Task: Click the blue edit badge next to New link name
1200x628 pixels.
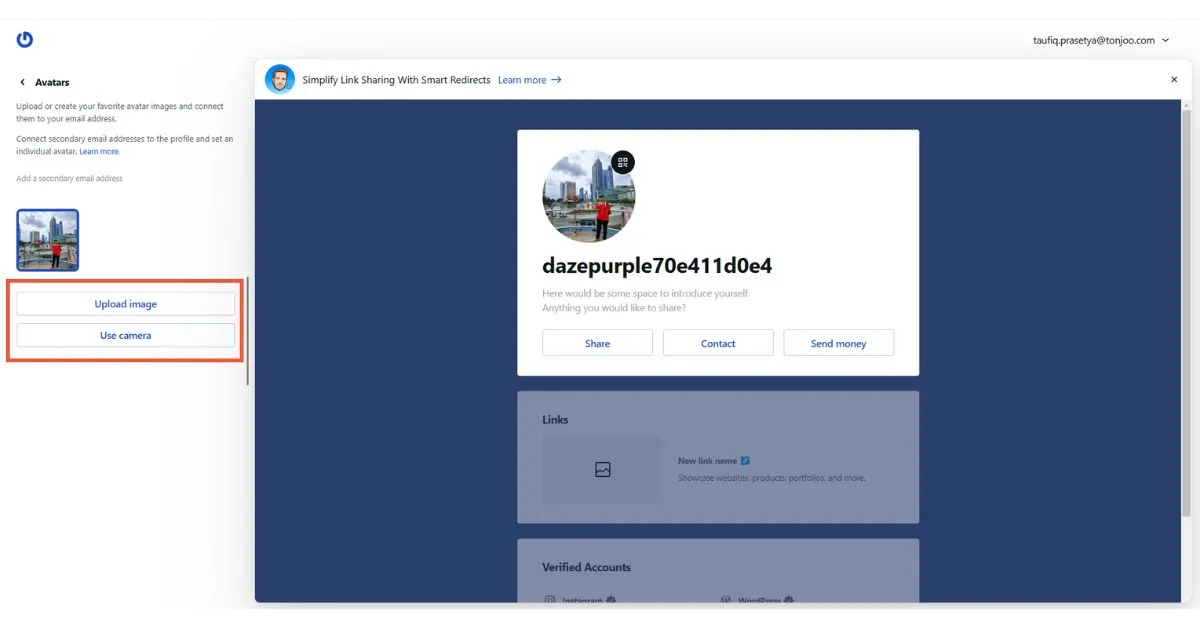Action: click(744, 460)
